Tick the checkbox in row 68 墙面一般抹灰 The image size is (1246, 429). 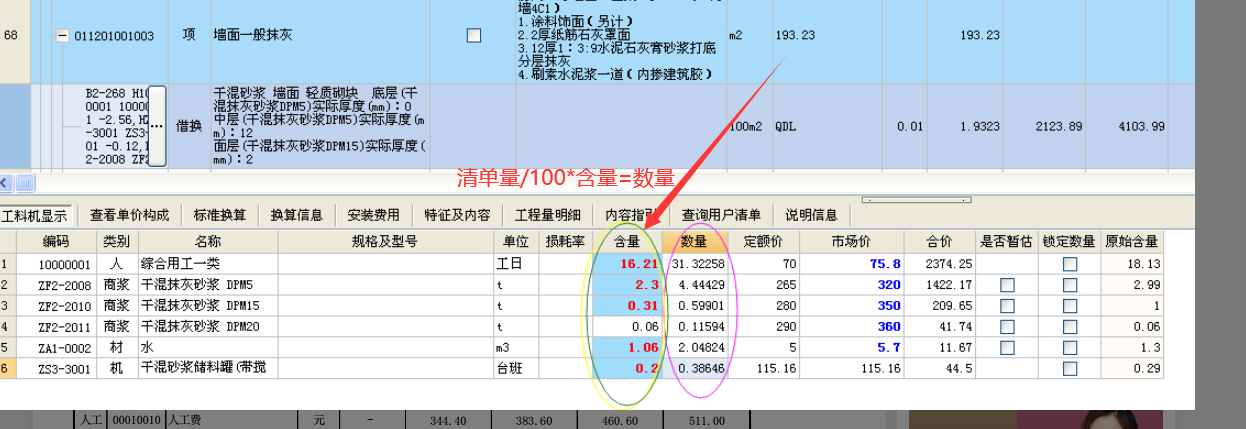tap(474, 36)
